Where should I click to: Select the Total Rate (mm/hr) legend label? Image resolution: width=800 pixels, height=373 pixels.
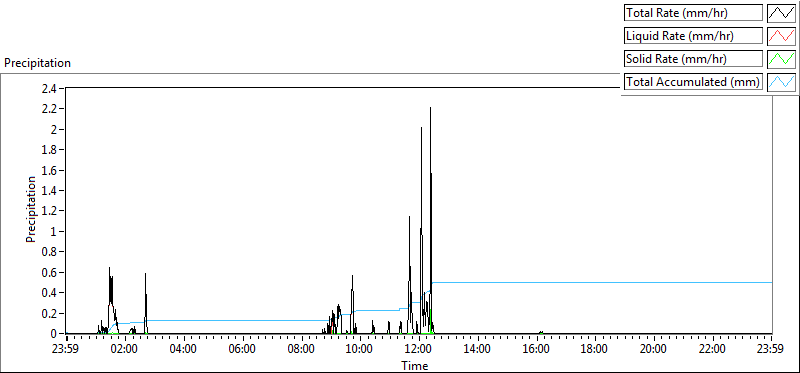[x=693, y=13]
